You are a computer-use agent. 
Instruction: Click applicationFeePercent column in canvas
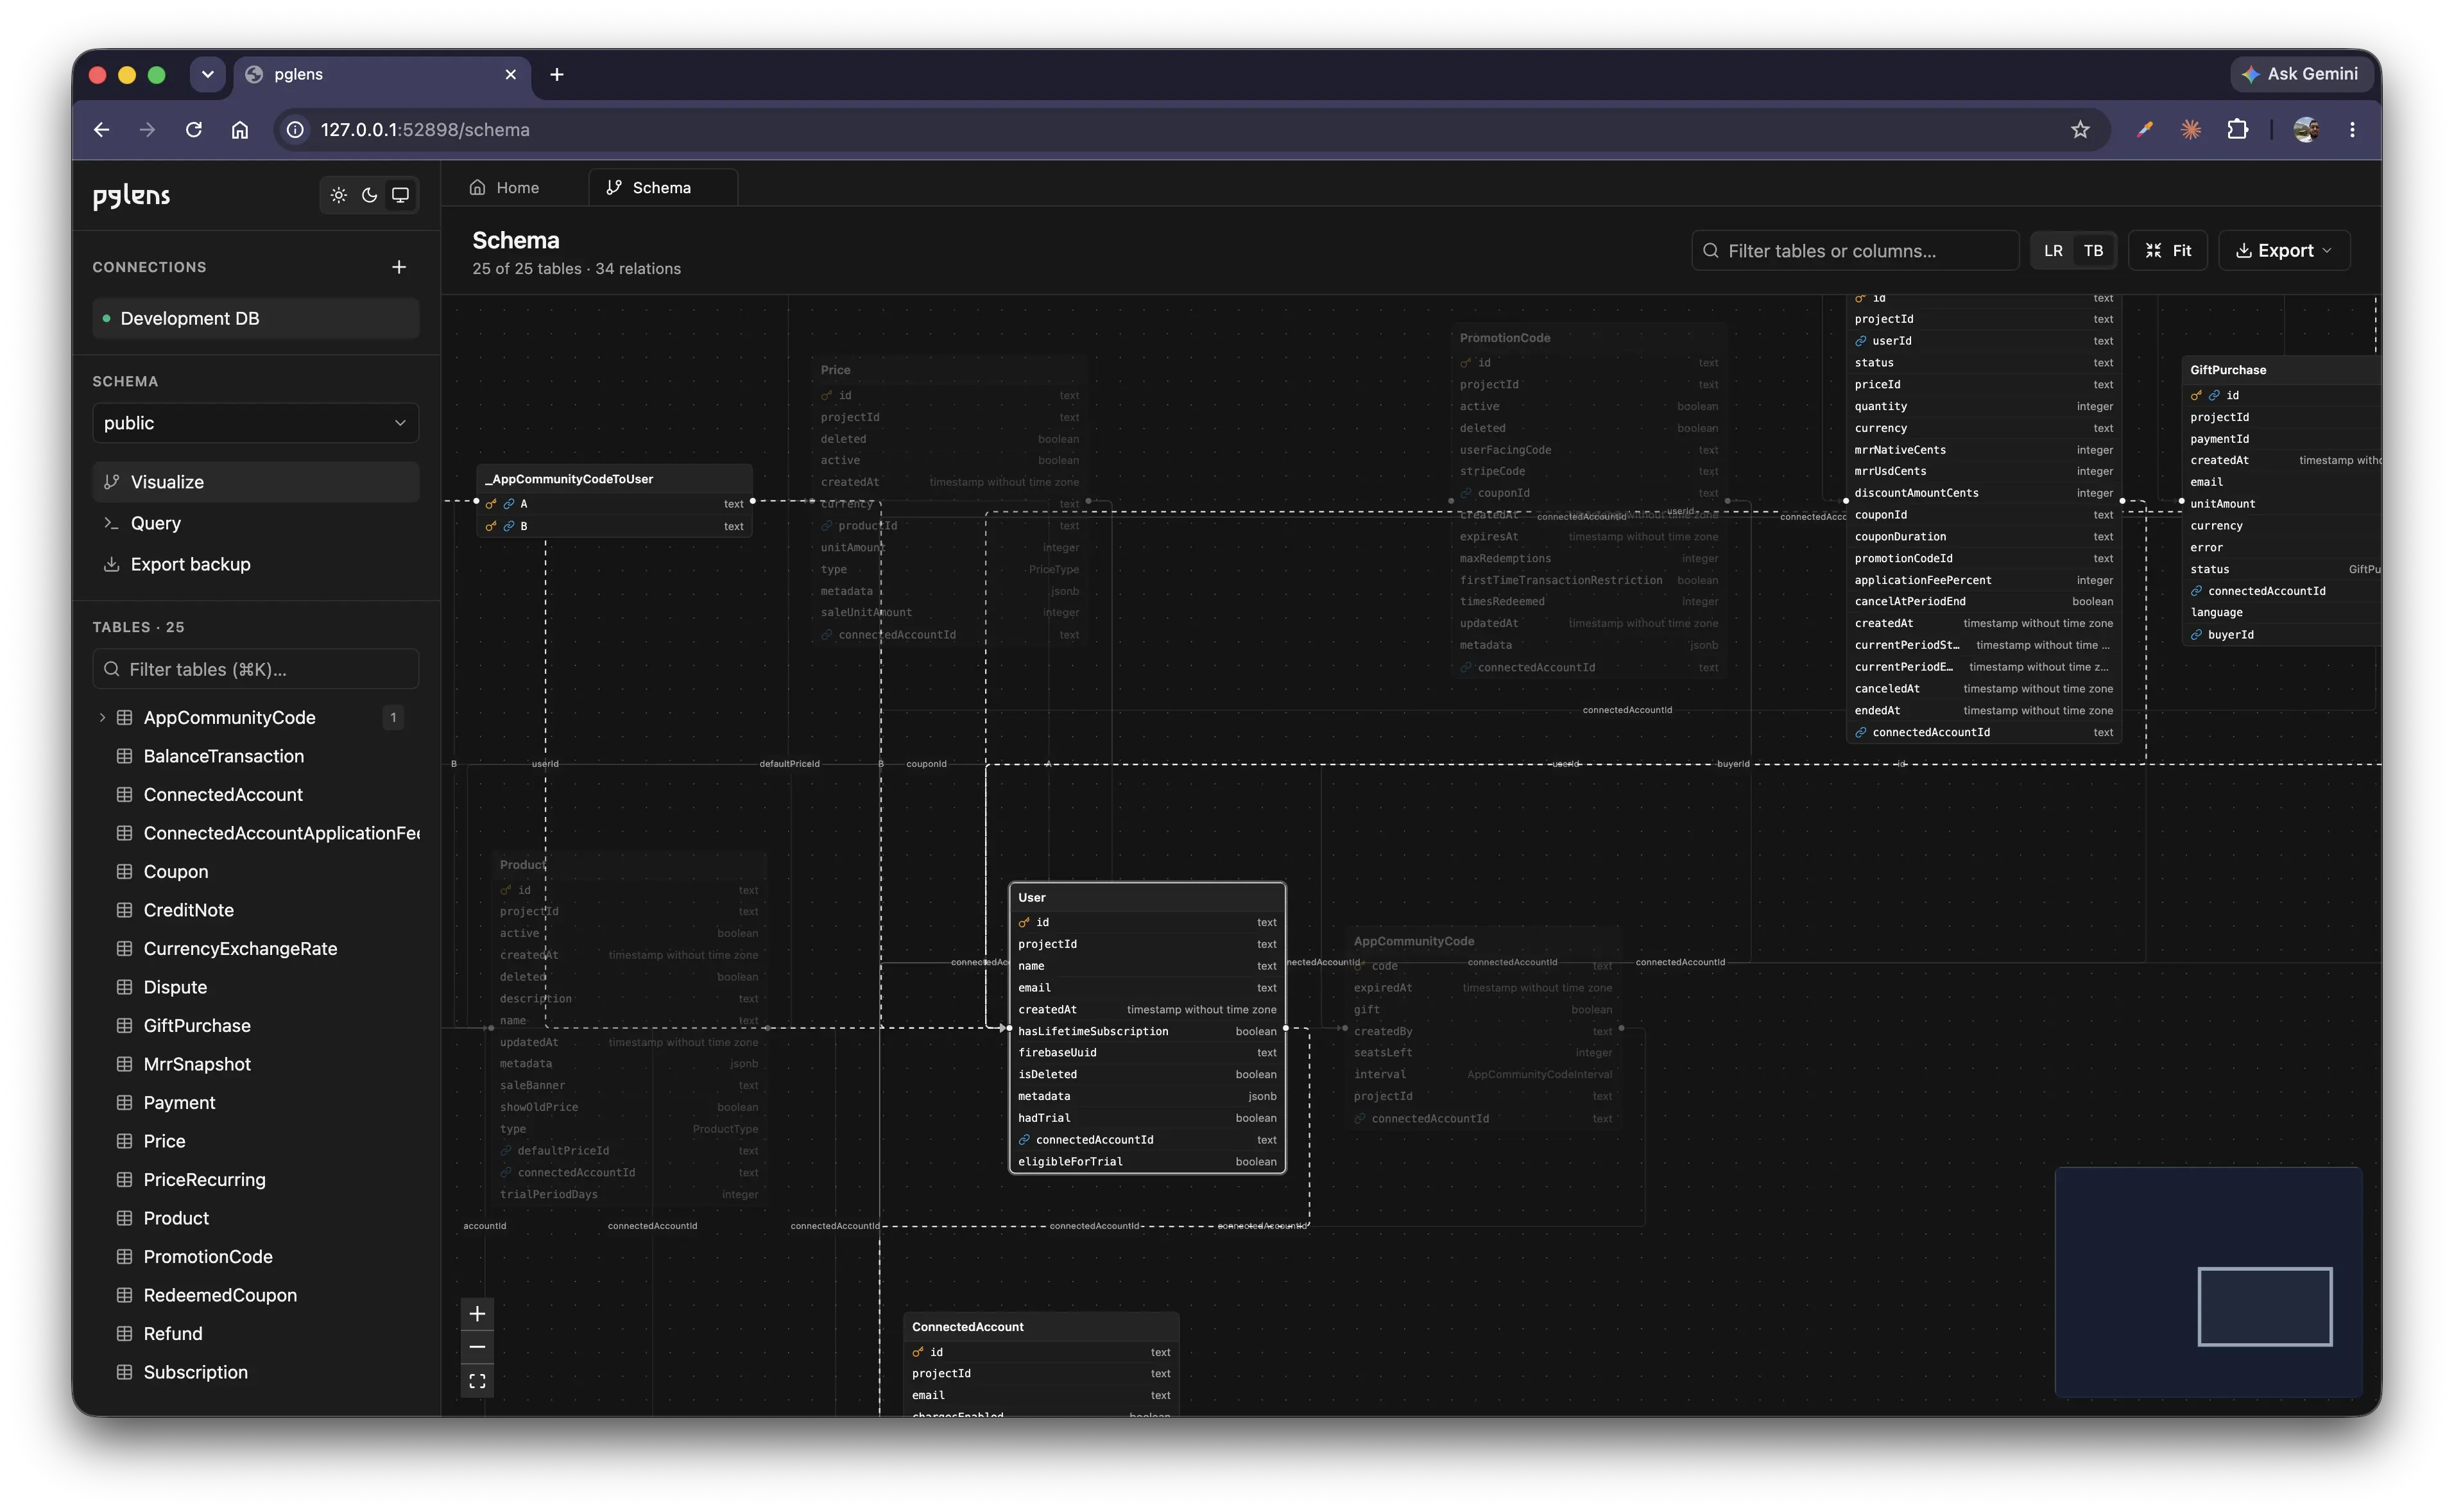click(1984, 580)
